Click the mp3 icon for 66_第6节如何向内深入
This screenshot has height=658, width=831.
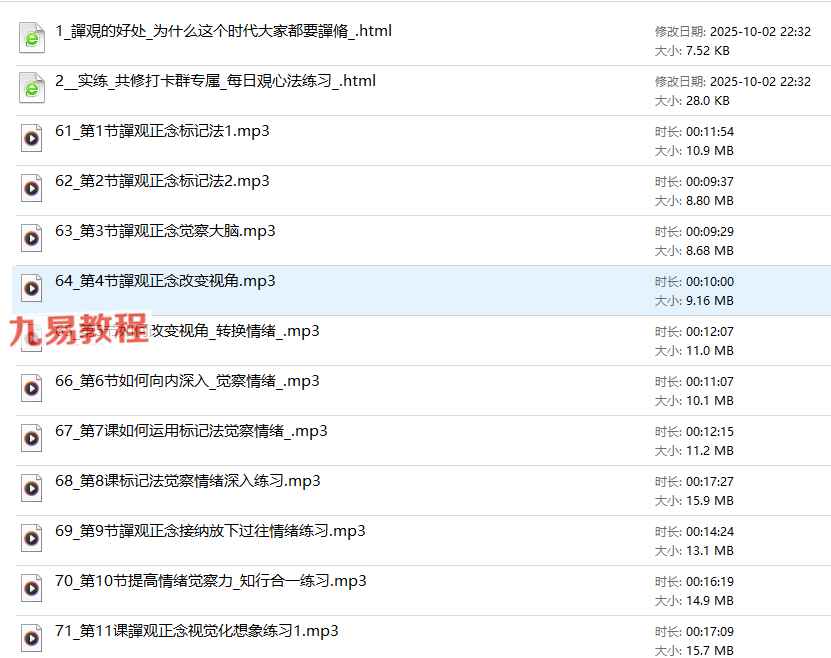click(32, 389)
